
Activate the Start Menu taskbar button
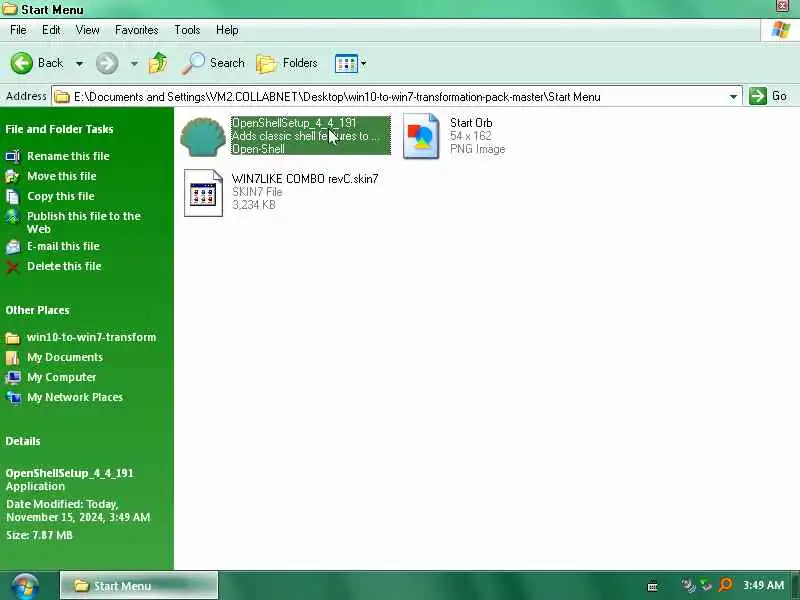pos(139,586)
